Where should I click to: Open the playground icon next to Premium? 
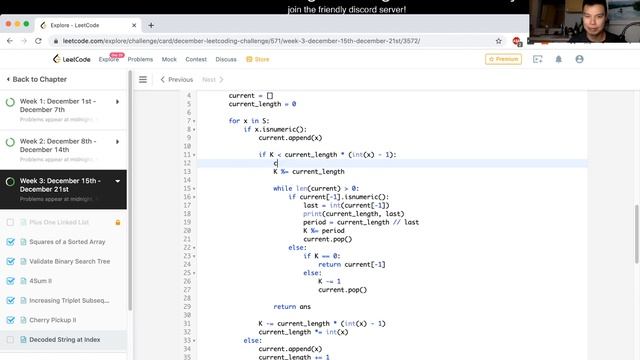(538, 59)
